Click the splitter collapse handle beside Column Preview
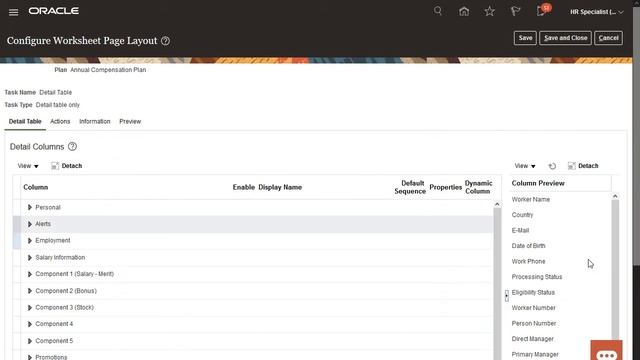 coord(507,296)
